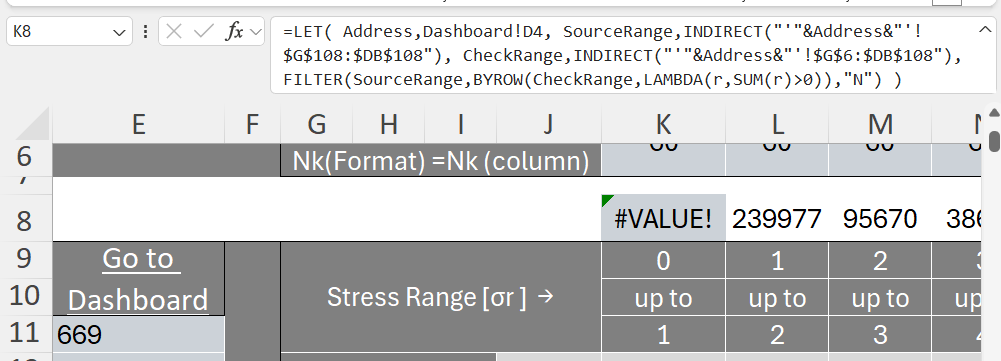Select column J header
Viewport: 1001px width, 361px height.
(x=548, y=125)
